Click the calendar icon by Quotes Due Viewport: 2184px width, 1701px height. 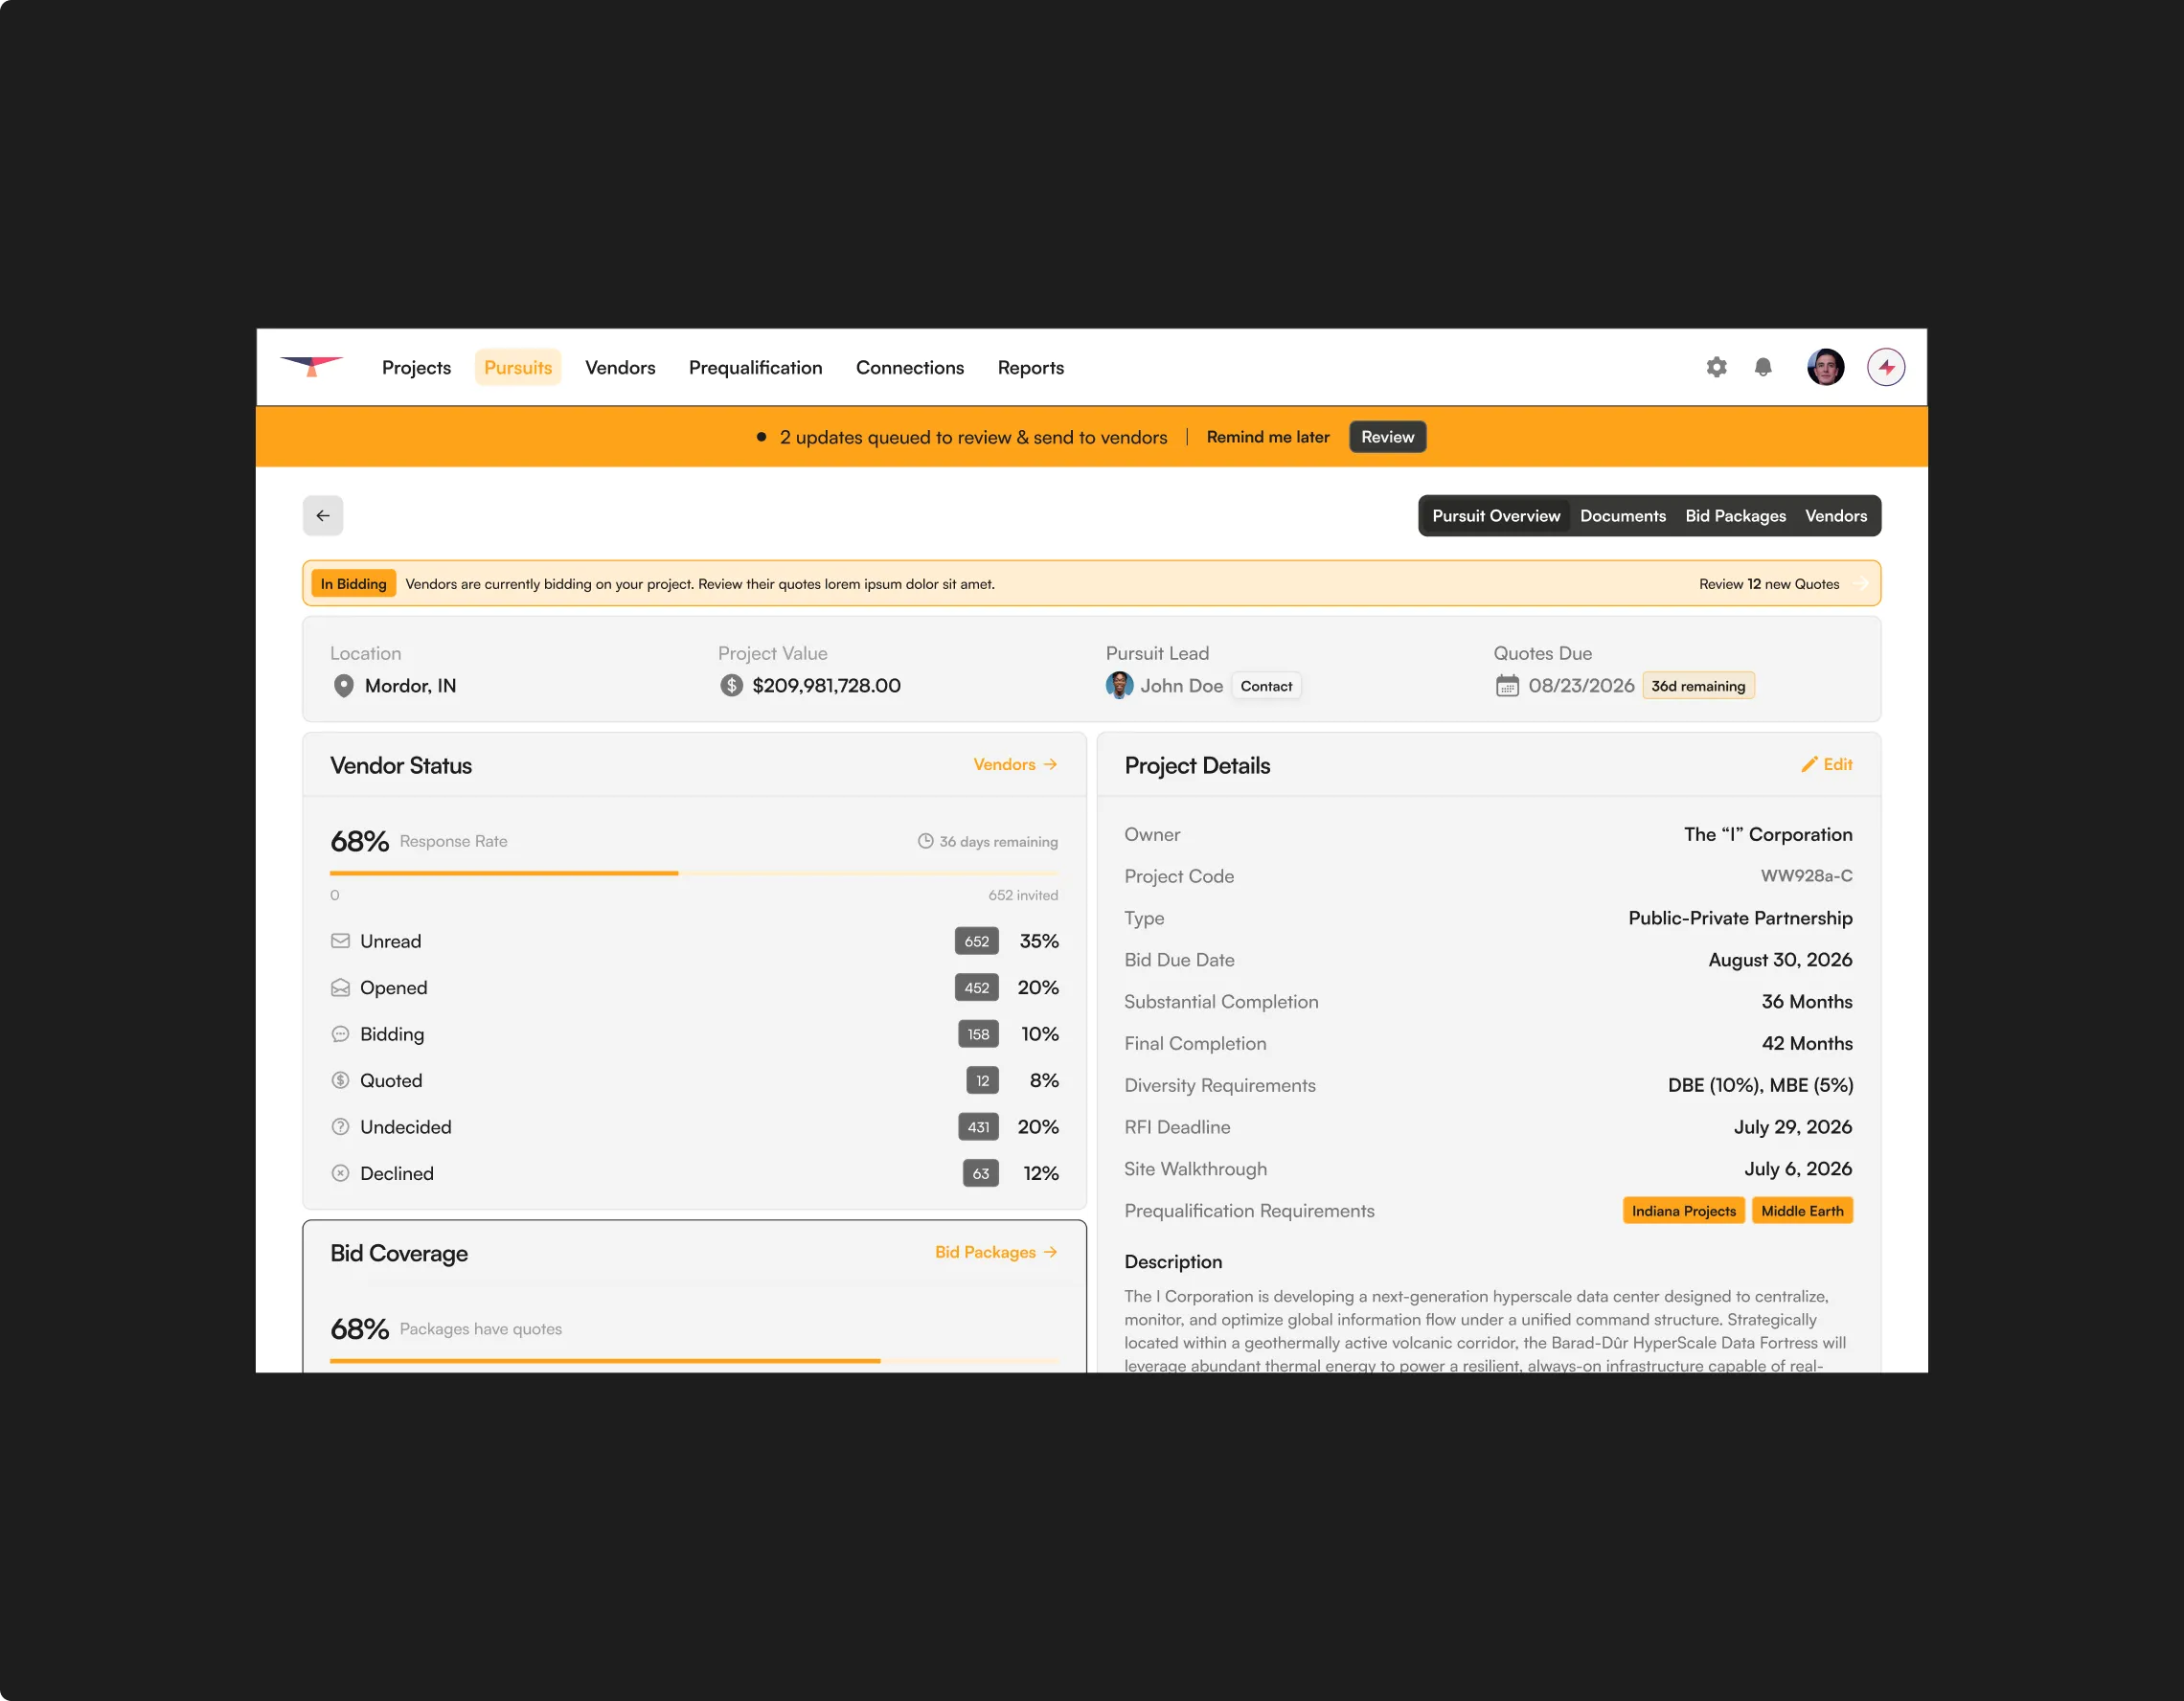click(1506, 686)
